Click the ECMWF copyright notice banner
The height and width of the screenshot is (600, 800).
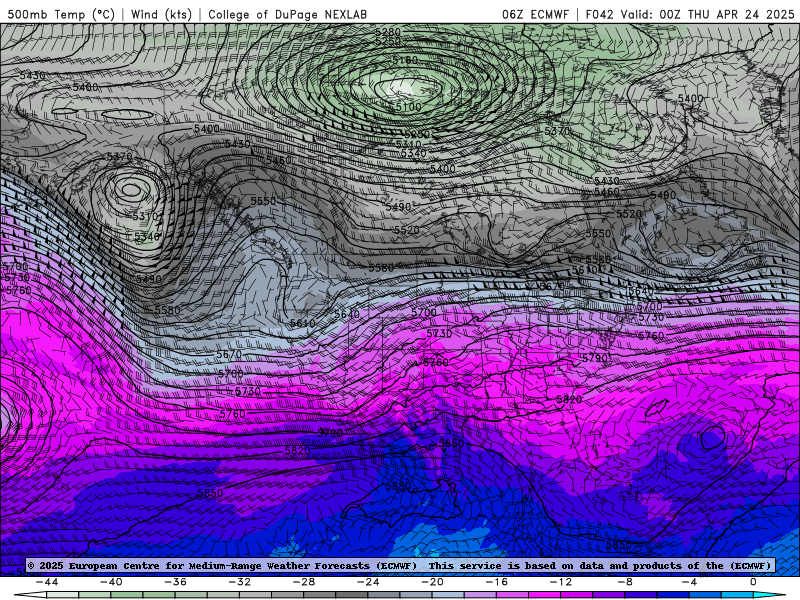[x=399, y=565]
